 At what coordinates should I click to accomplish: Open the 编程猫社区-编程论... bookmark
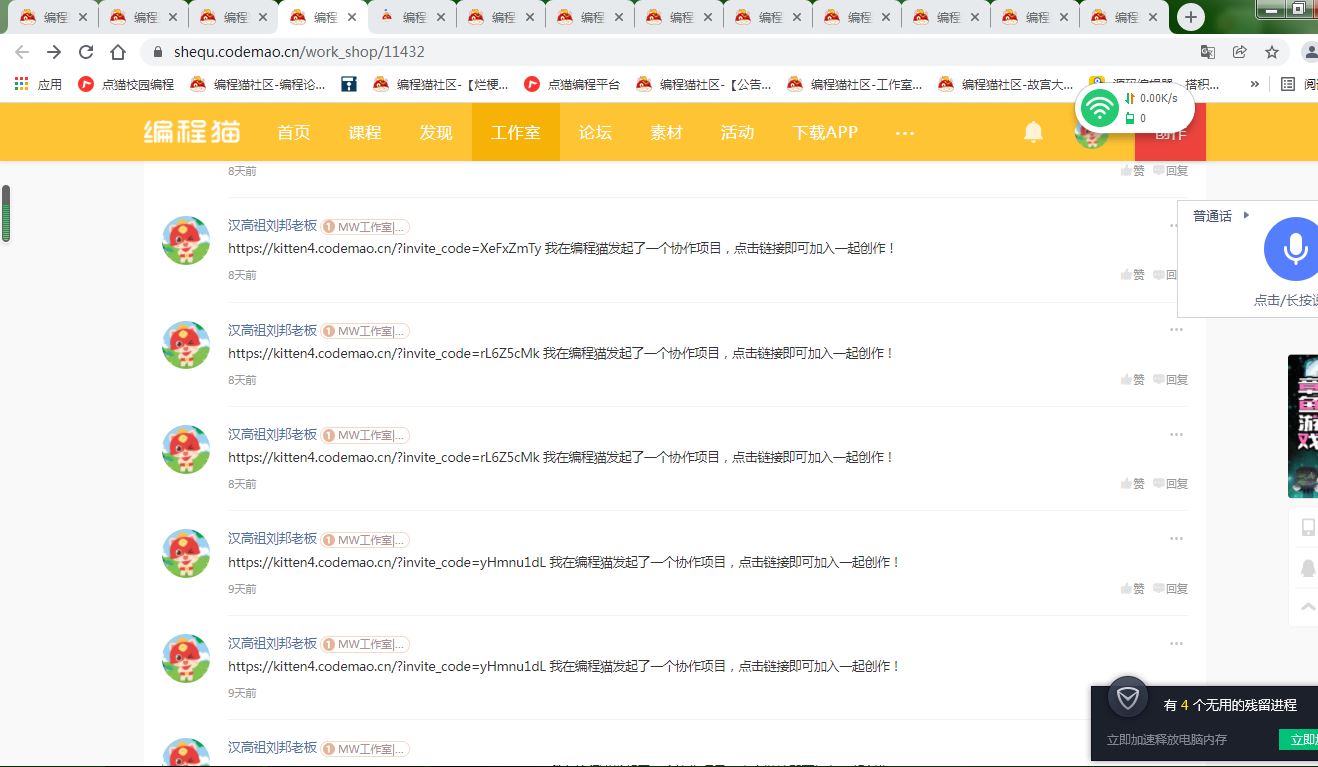258,85
